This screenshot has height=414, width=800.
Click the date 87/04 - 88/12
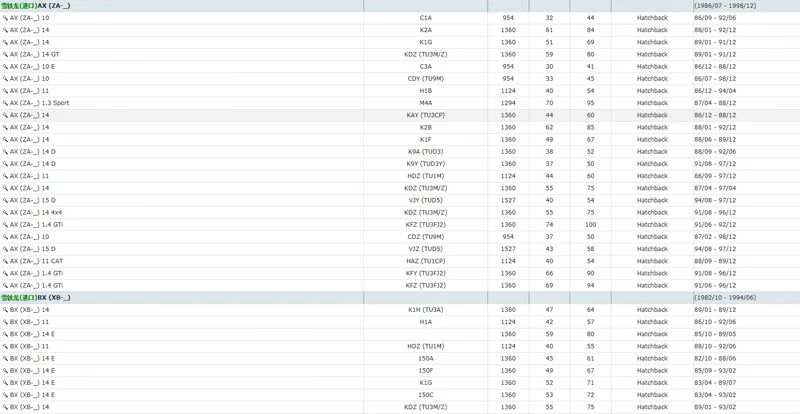[x=715, y=103]
